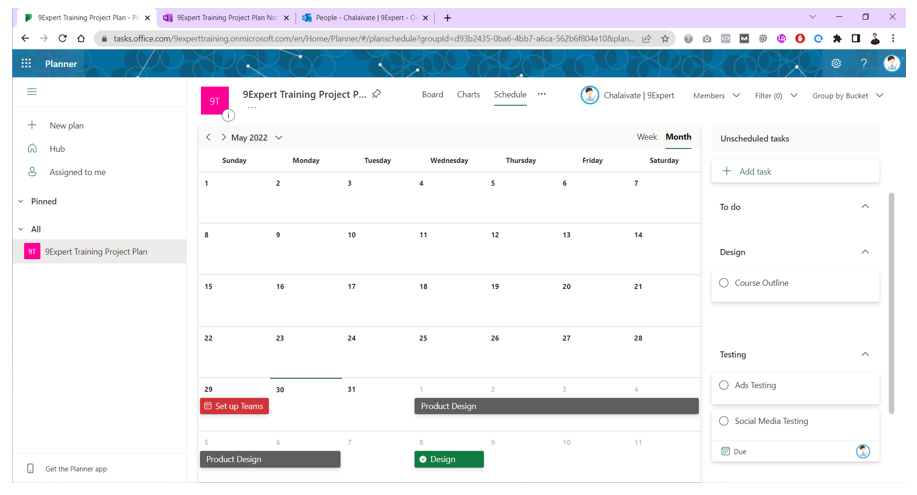Click the help question mark icon
Viewport: 917px width, 495px height.
tap(864, 64)
